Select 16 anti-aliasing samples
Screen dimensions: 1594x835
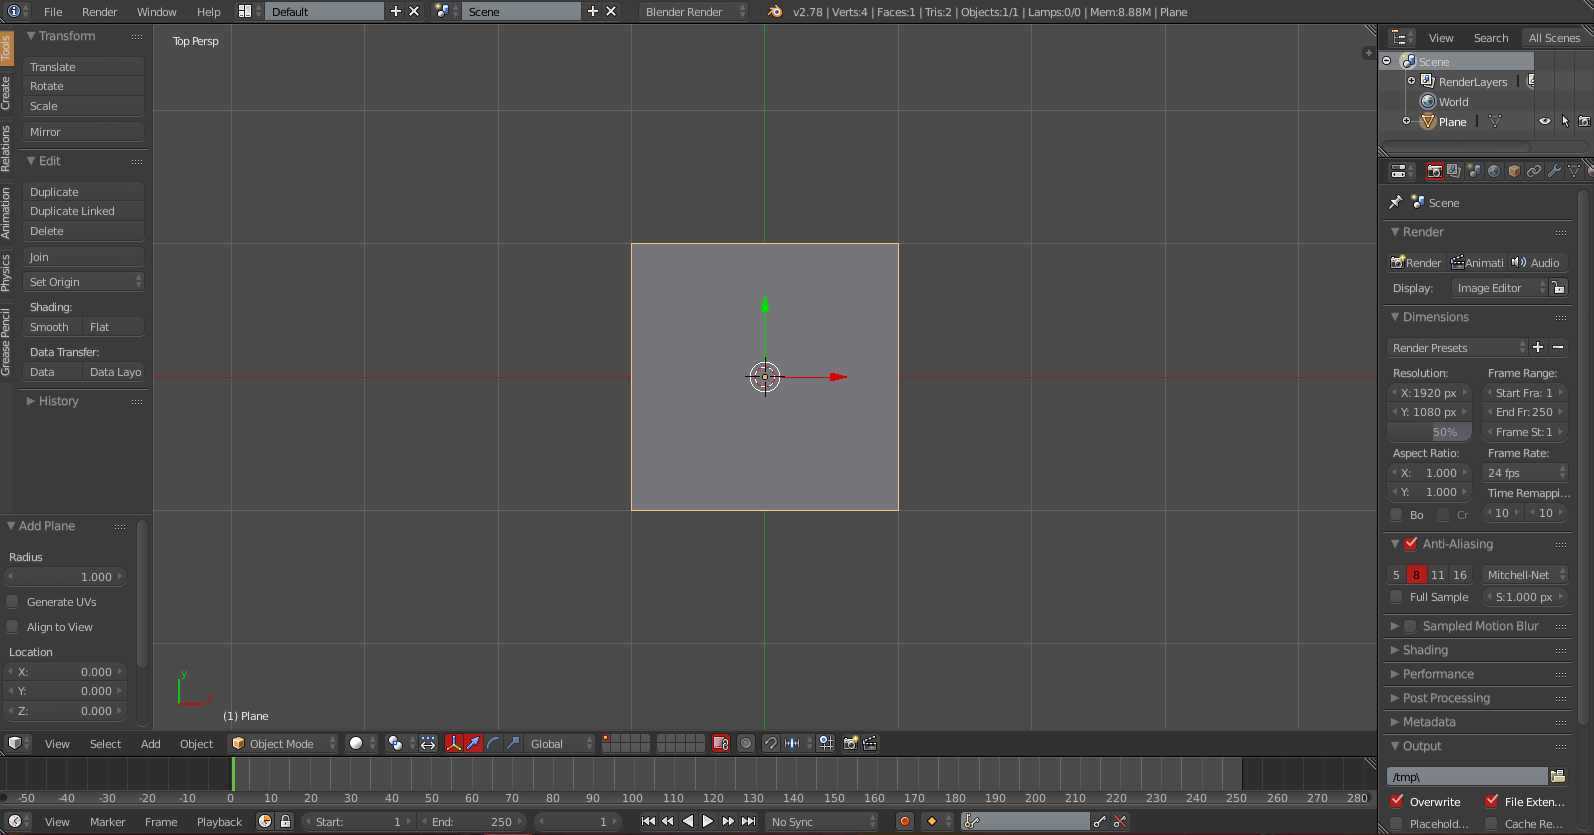pyautogui.click(x=1460, y=575)
